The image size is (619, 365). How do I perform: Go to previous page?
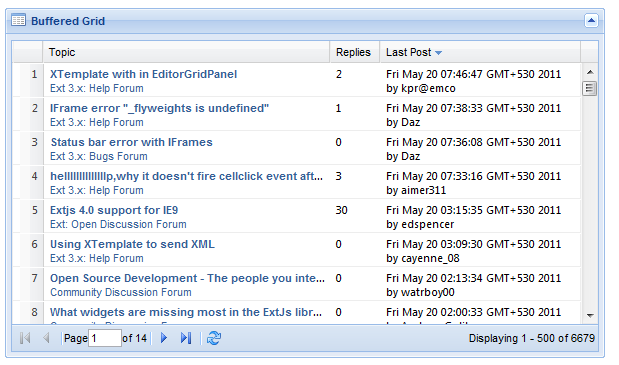click(x=47, y=338)
